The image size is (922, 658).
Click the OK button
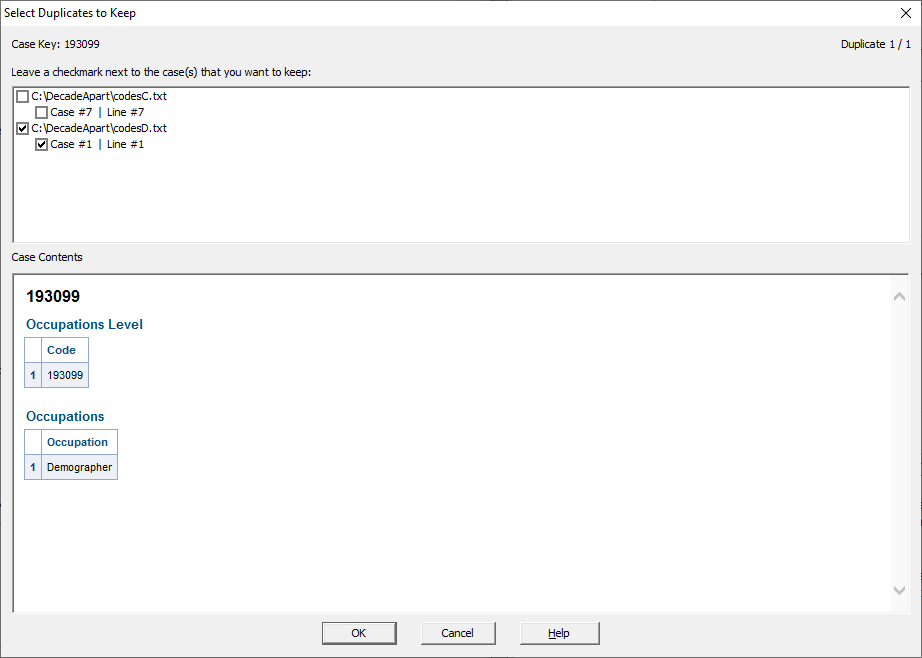tap(358, 632)
